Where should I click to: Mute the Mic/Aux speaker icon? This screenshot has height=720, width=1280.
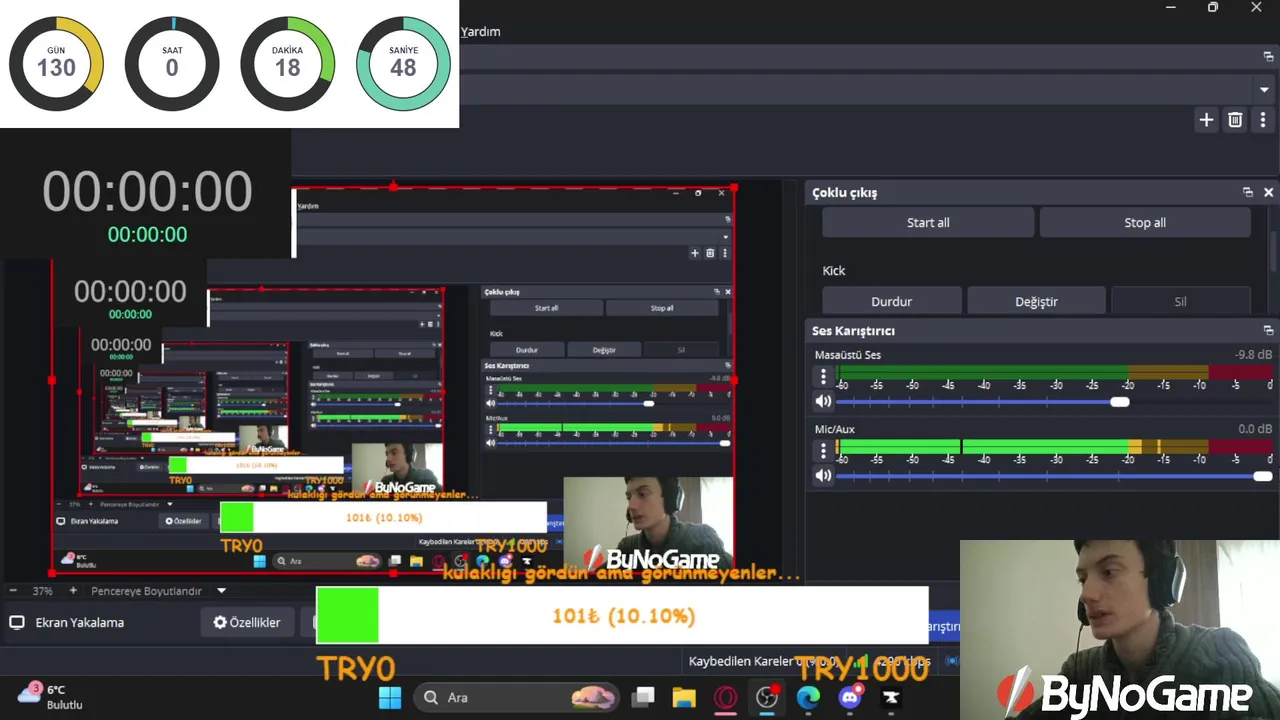click(x=823, y=476)
